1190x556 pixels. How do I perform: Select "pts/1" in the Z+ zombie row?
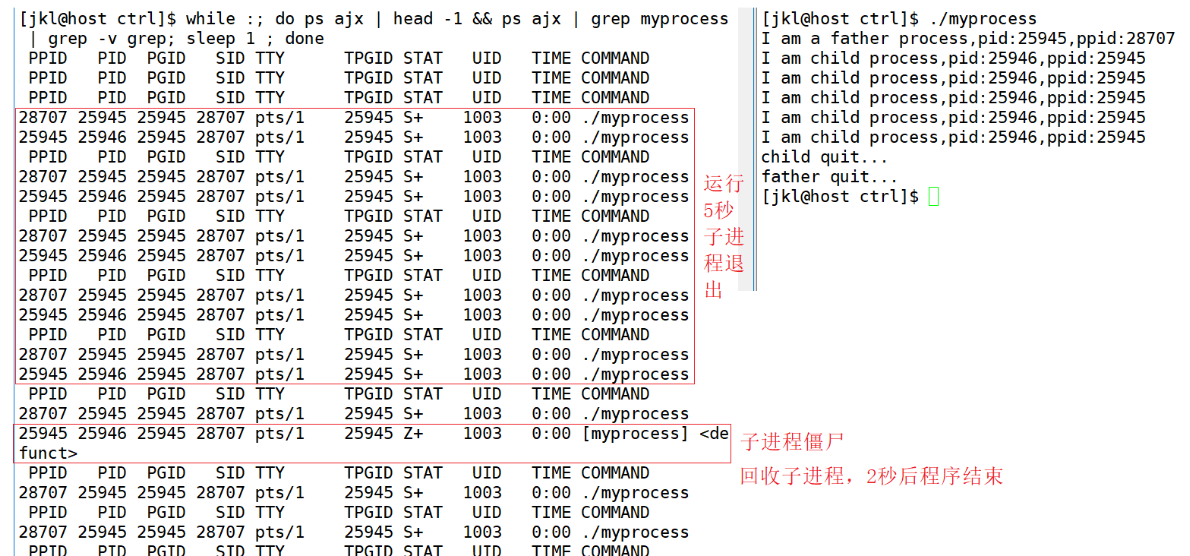click(279, 433)
